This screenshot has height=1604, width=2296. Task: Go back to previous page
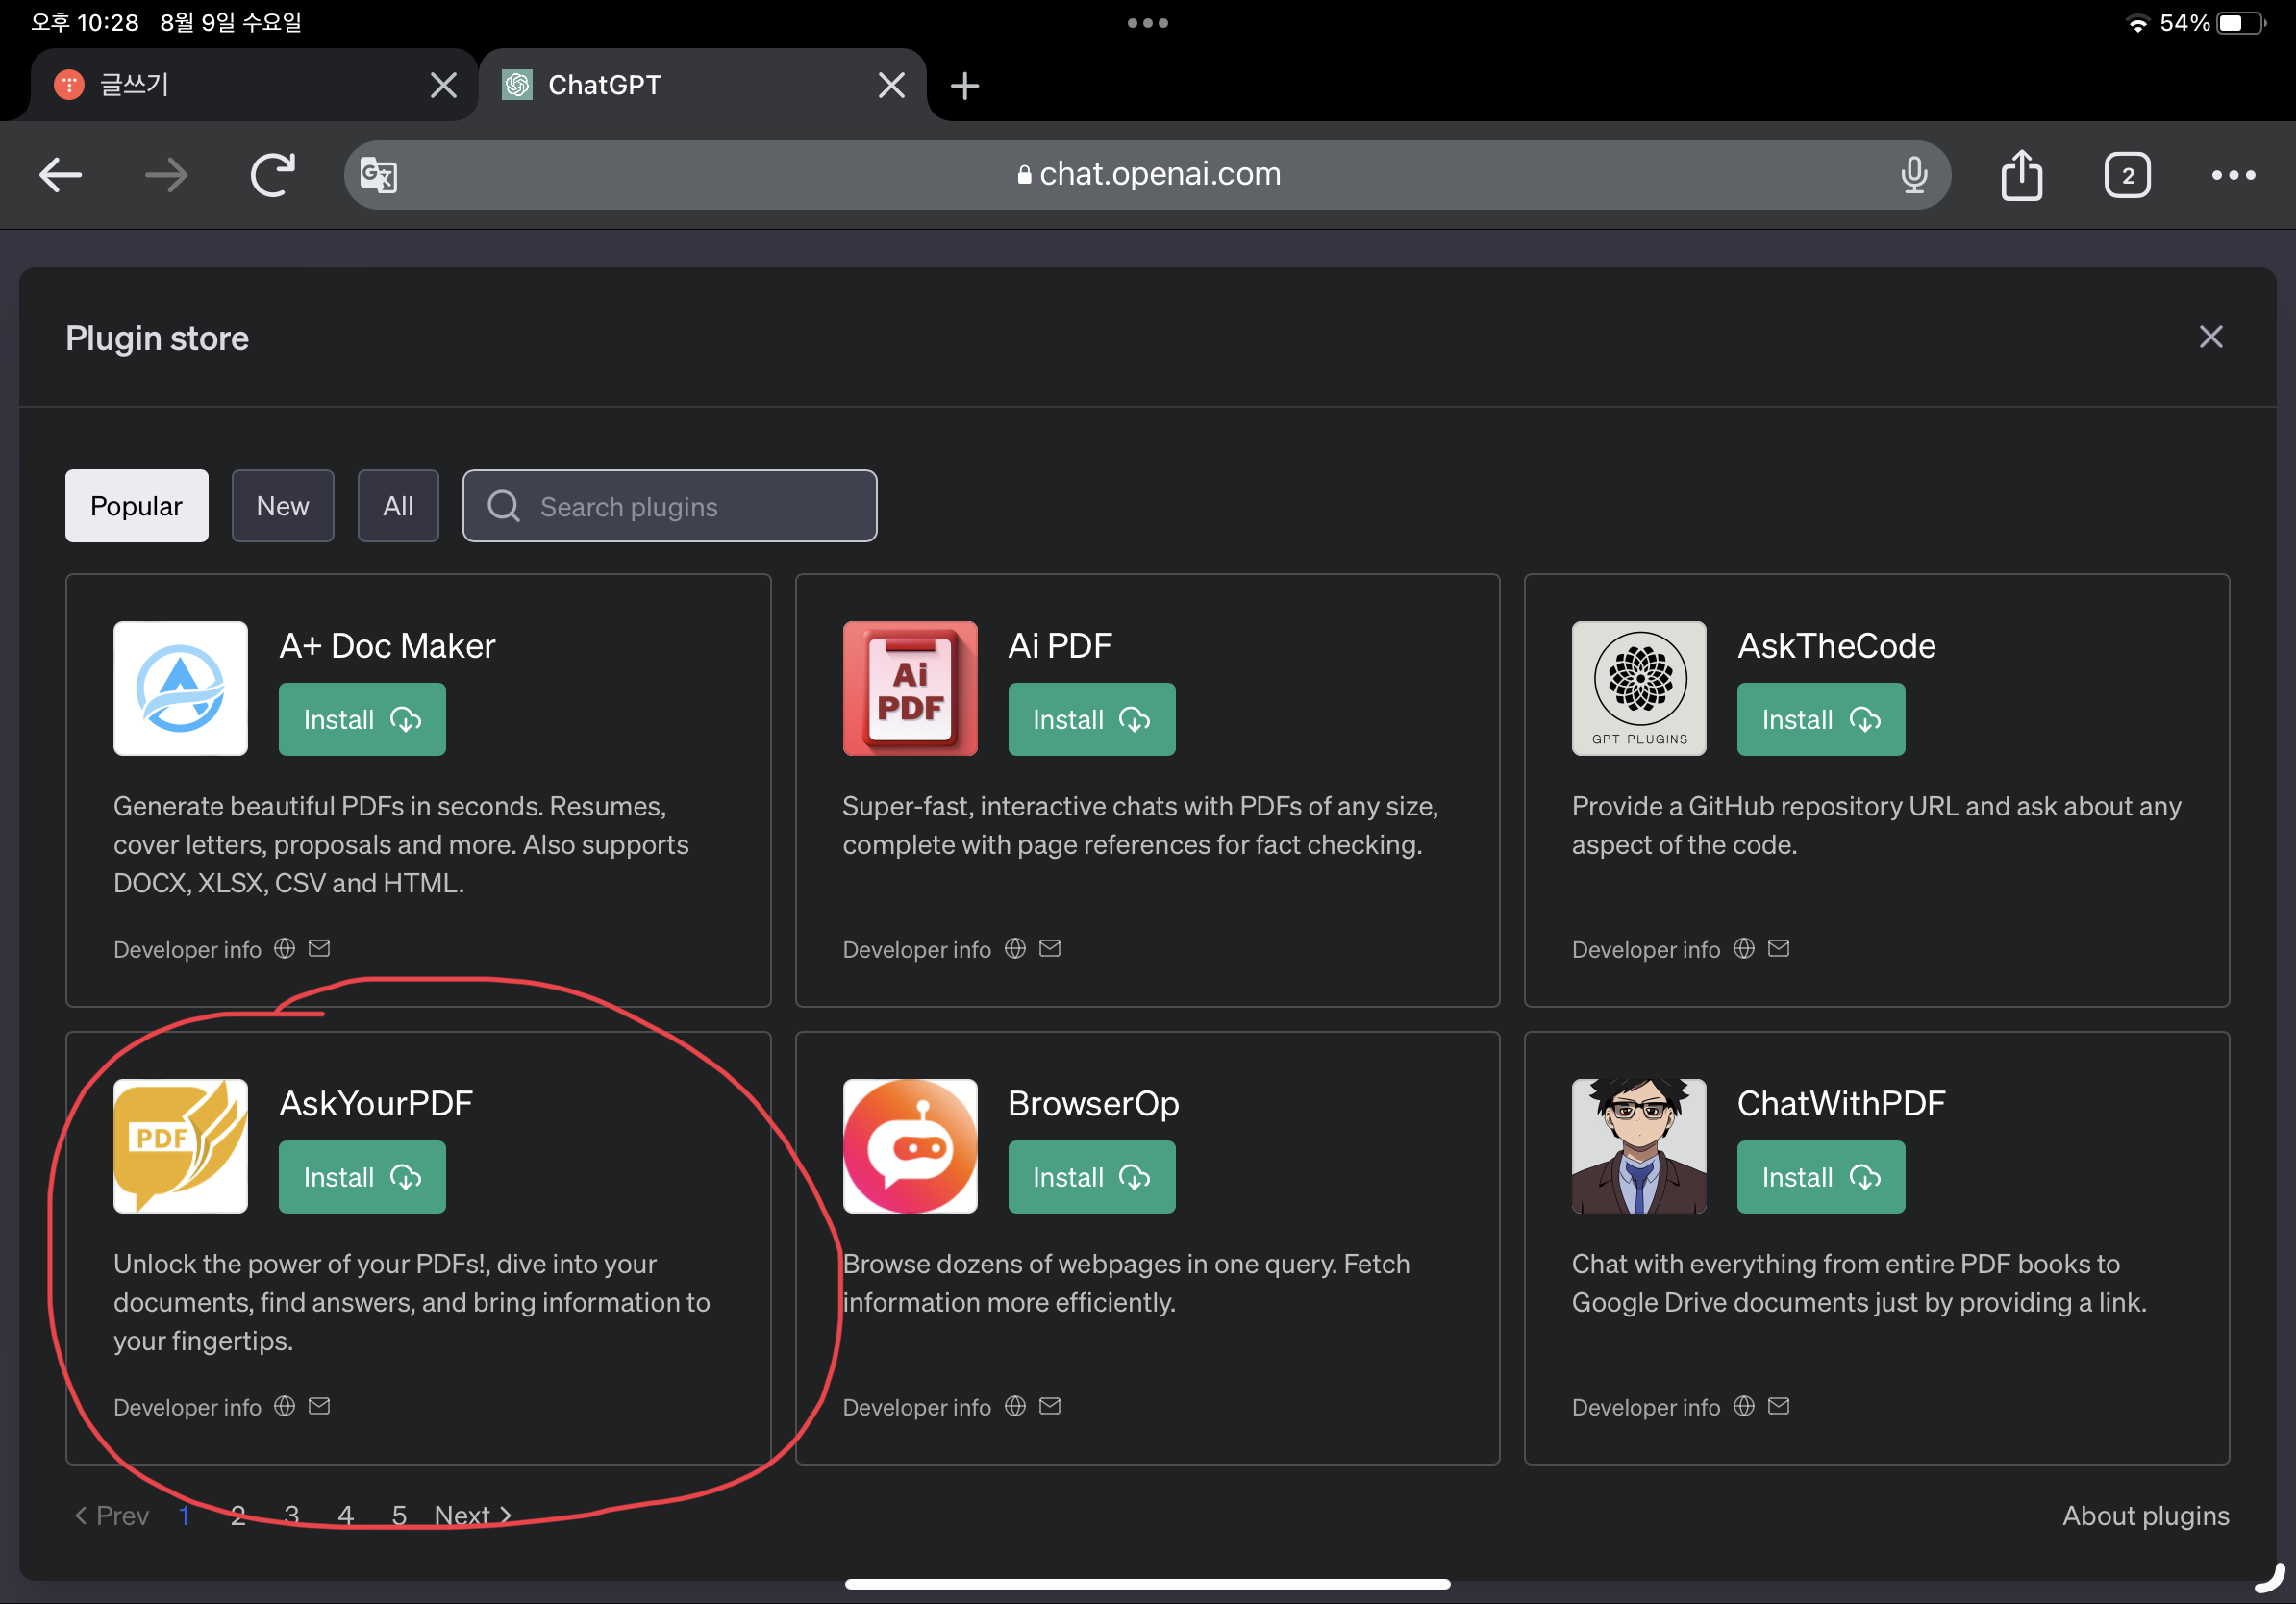[x=61, y=175]
